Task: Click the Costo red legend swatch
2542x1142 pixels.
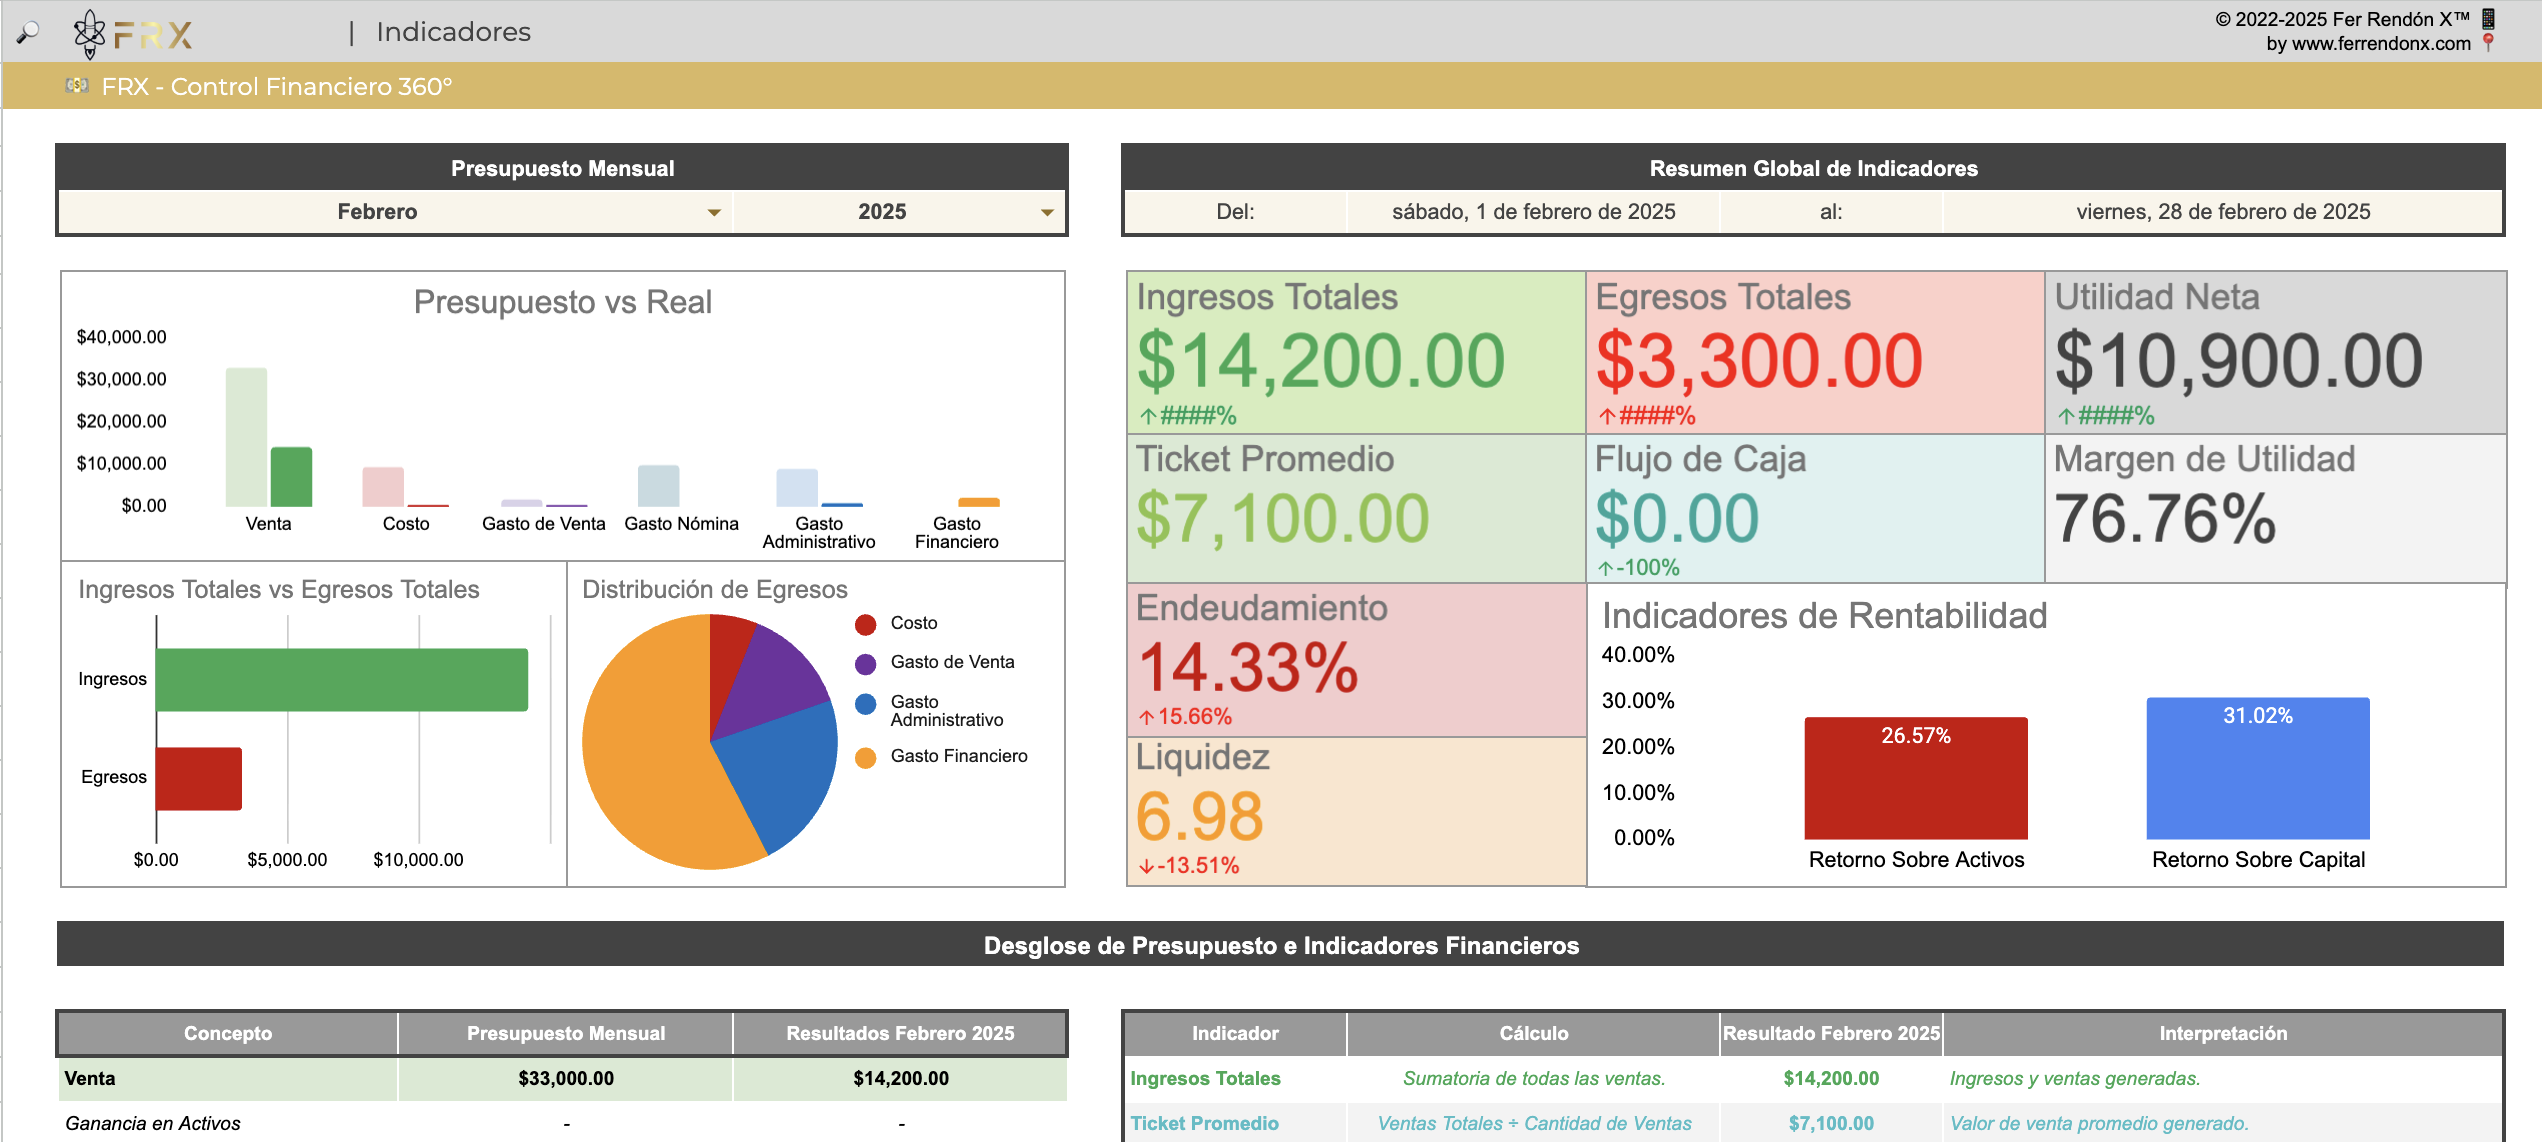Action: 866,624
